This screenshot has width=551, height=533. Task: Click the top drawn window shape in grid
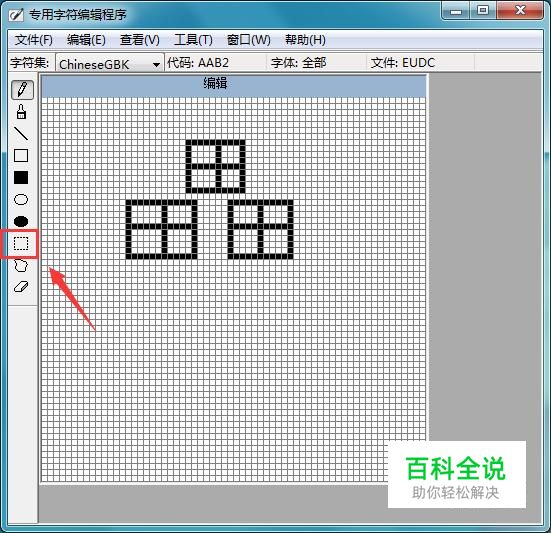(x=215, y=166)
